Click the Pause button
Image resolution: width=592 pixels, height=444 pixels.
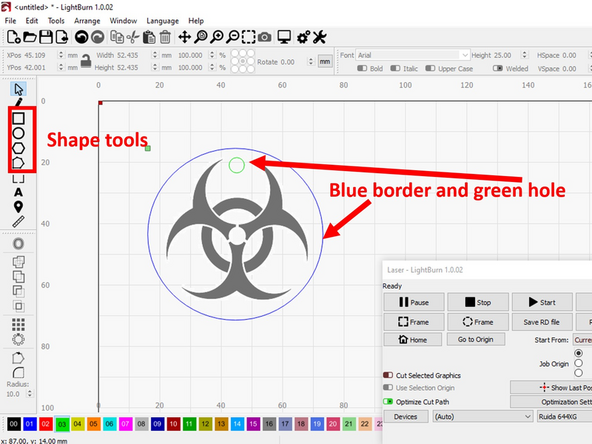414,302
